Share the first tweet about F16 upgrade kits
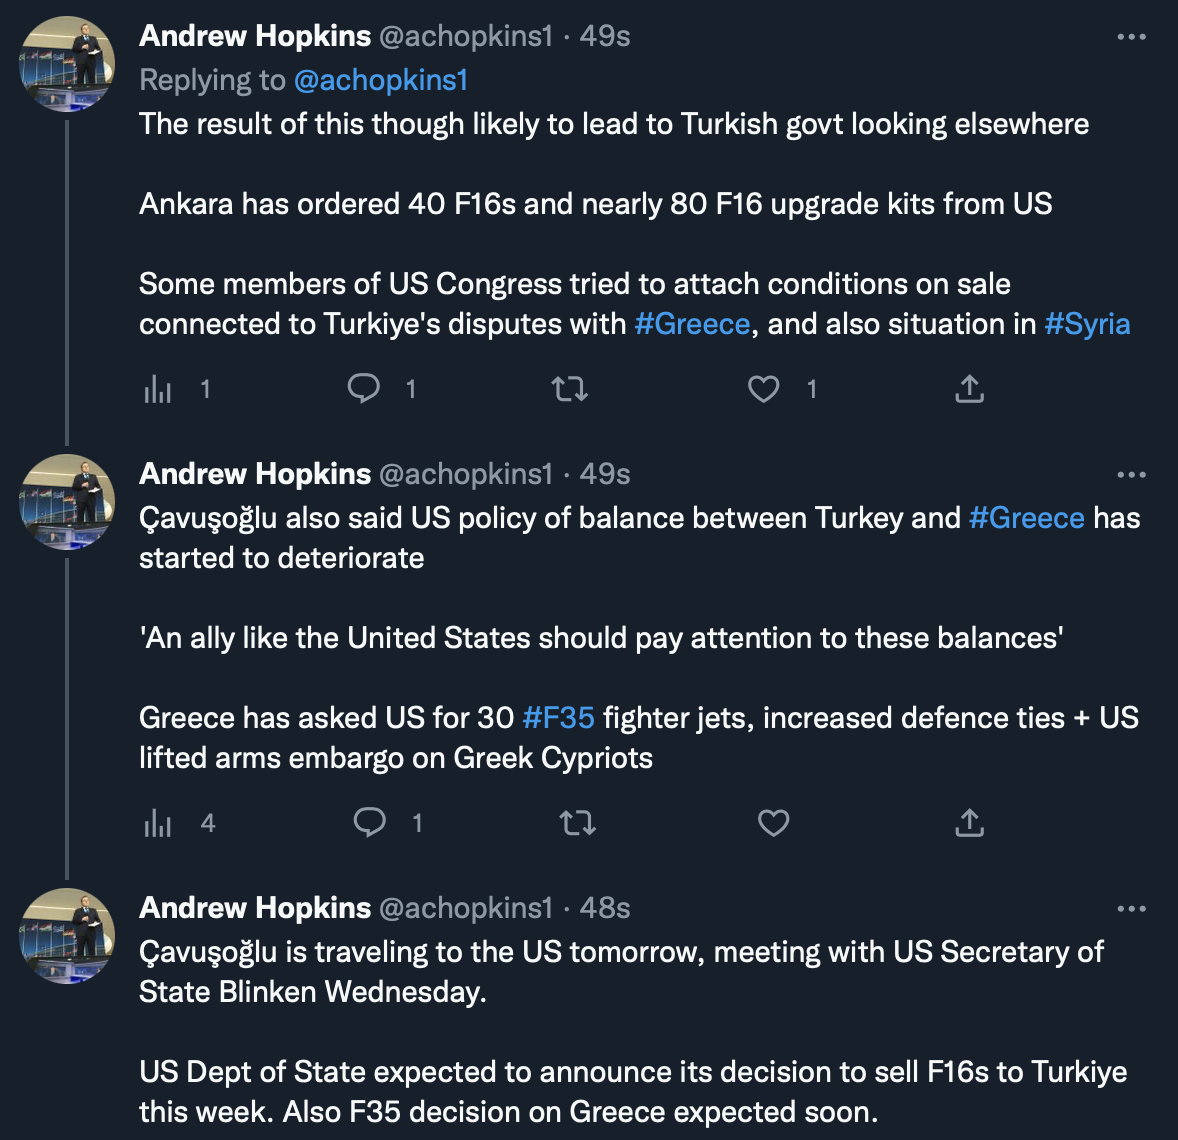 coord(969,388)
